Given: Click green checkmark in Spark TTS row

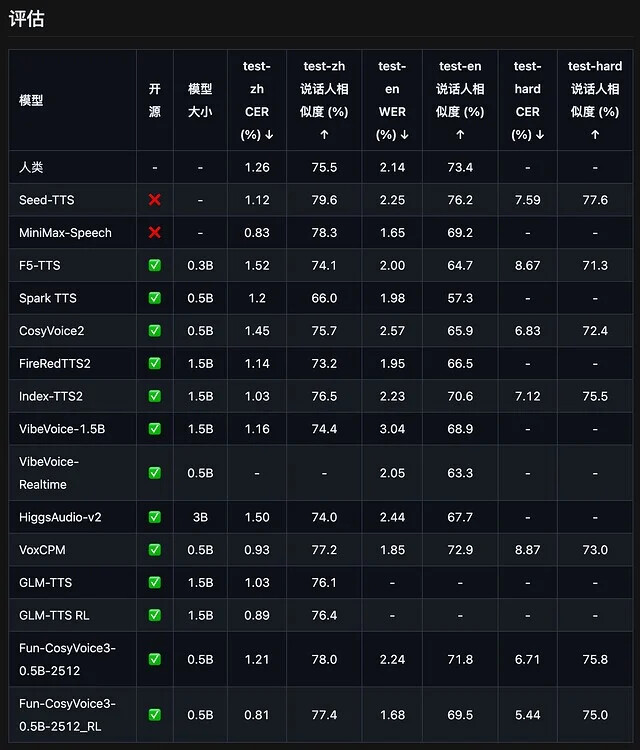Looking at the screenshot, I should [x=154, y=298].
